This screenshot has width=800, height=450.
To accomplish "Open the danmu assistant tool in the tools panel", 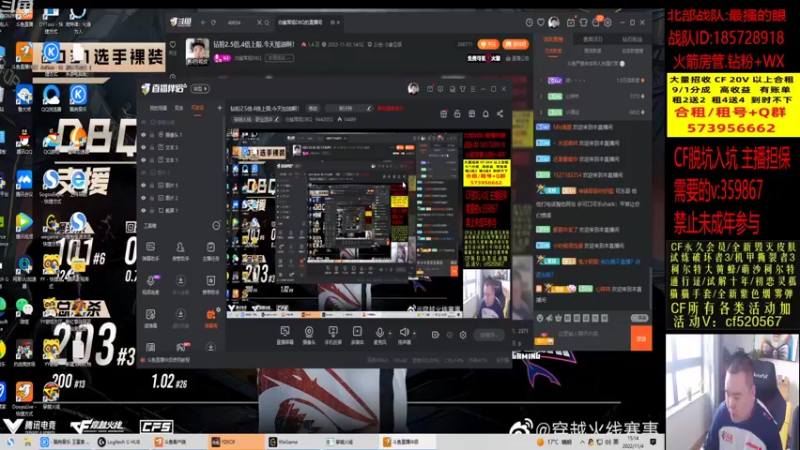I will [x=151, y=251].
